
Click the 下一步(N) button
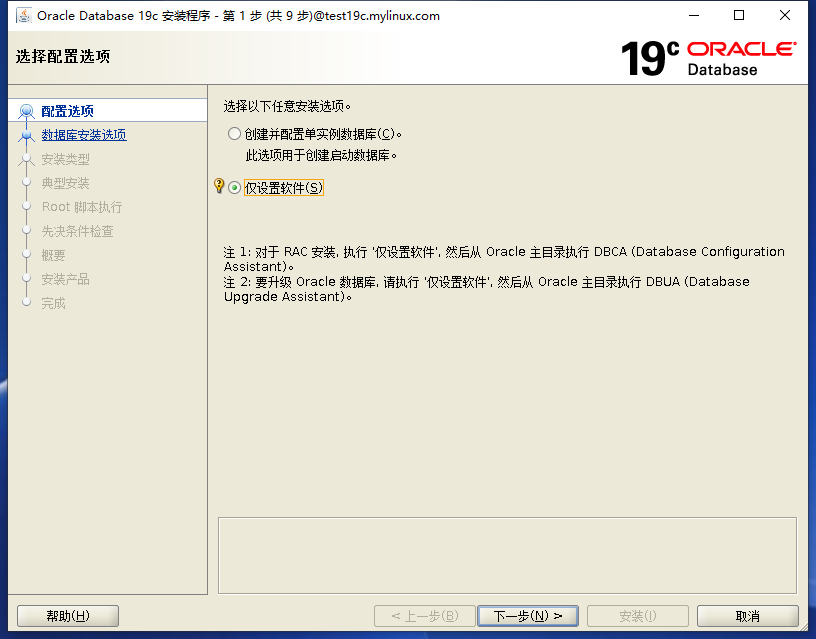point(528,615)
